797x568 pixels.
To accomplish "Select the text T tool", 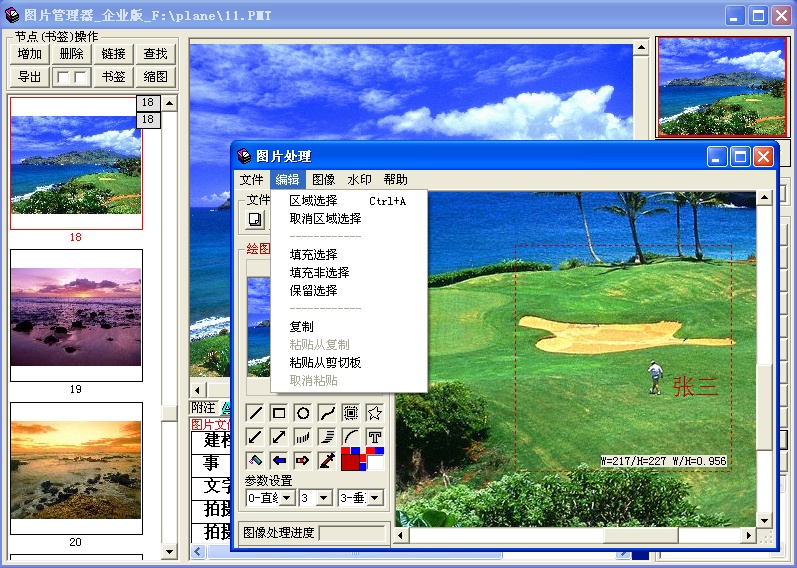I will (x=374, y=437).
